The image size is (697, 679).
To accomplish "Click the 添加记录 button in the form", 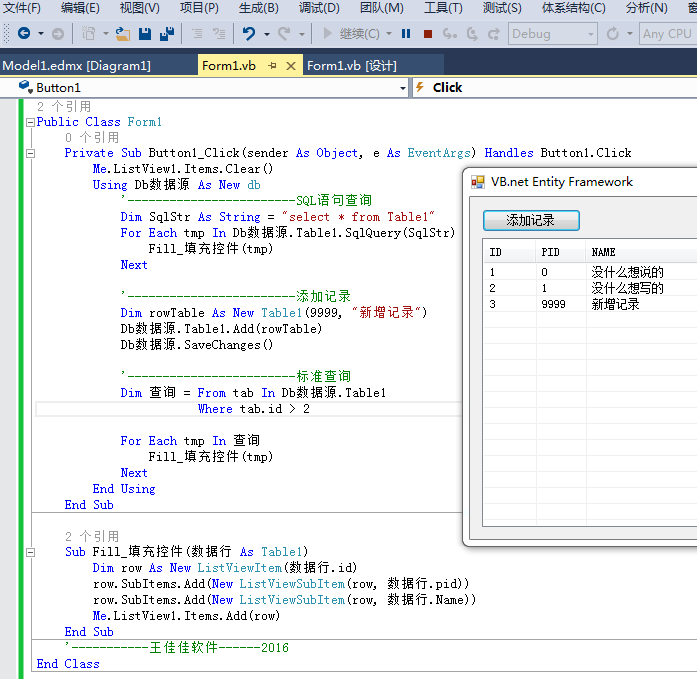I will (530, 220).
